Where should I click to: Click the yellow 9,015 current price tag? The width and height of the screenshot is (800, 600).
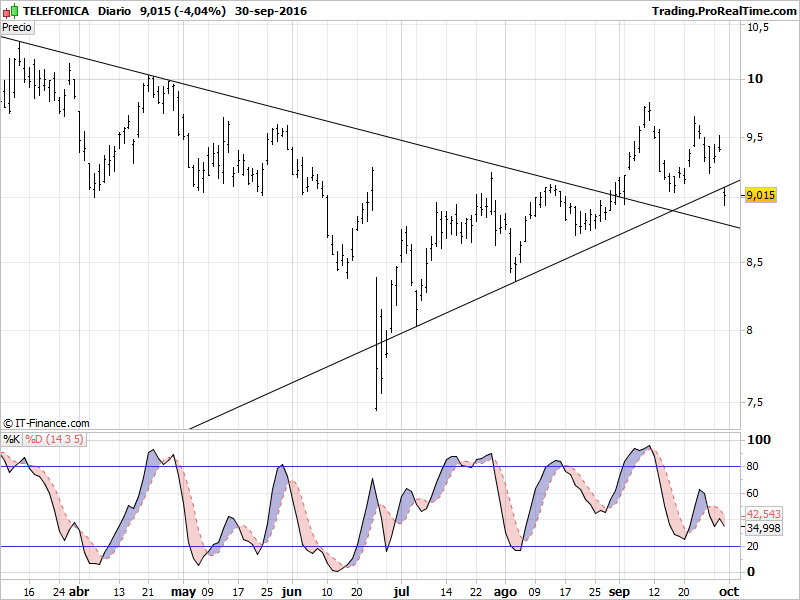pyautogui.click(x=760, y=195)
